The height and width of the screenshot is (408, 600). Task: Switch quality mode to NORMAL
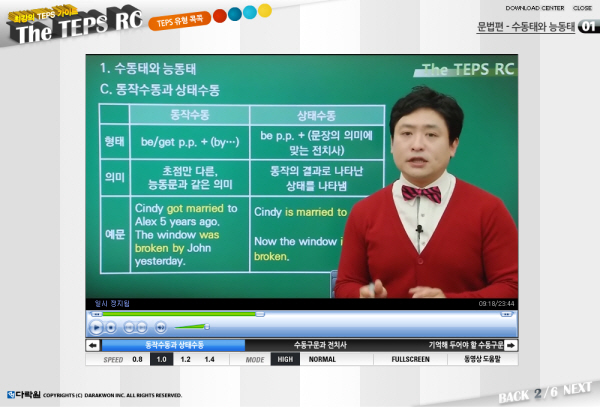point(322,359)
